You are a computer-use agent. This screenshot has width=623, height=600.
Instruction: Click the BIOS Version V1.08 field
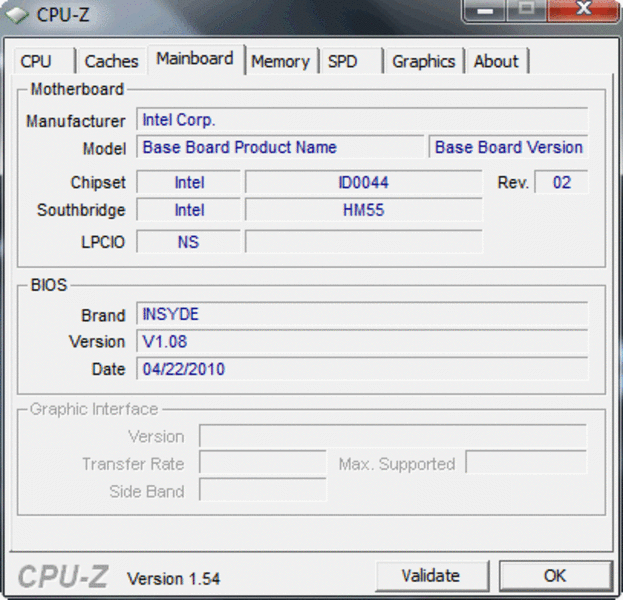[x=362, y=341]
